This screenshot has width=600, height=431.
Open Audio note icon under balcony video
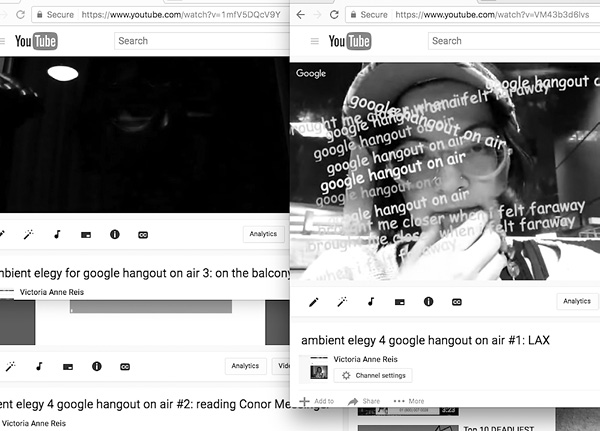[x=57, y=235]
